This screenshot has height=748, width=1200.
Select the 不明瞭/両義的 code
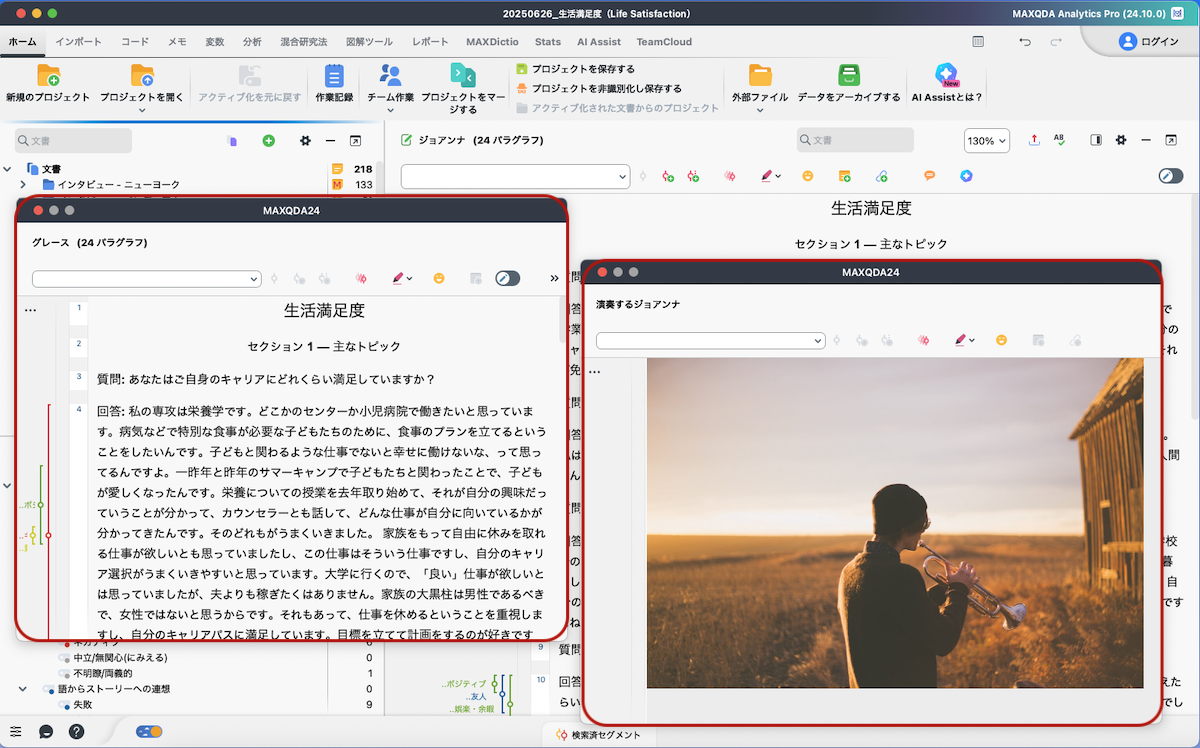click(104, 673)
